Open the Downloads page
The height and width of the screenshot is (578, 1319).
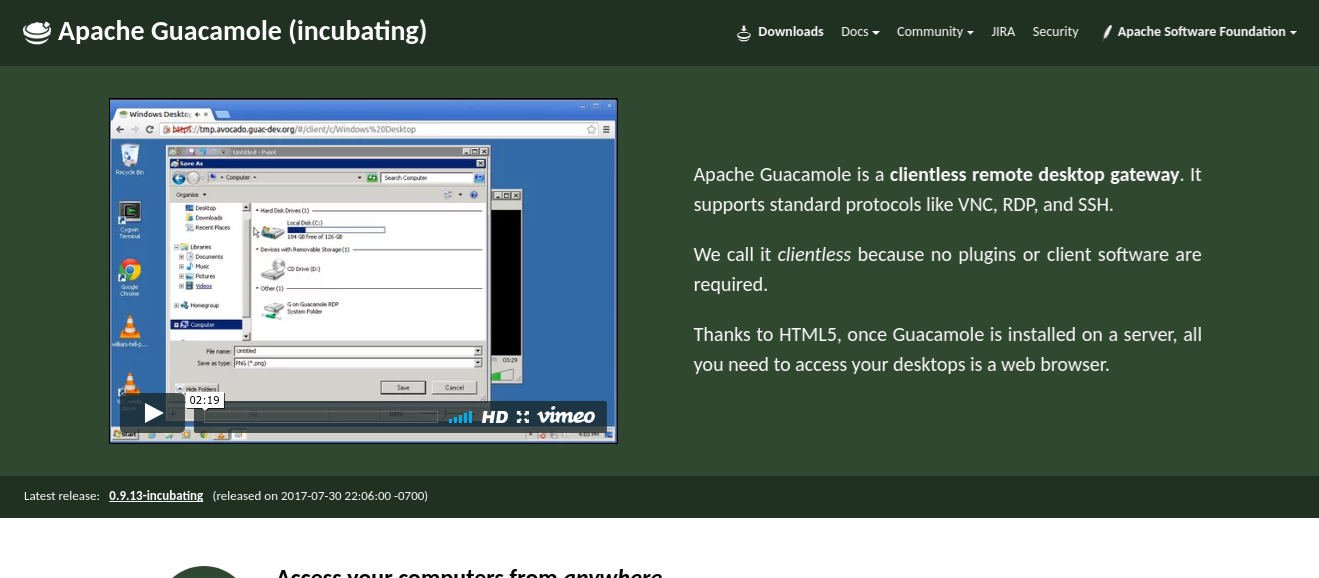(x=790, y=32)
